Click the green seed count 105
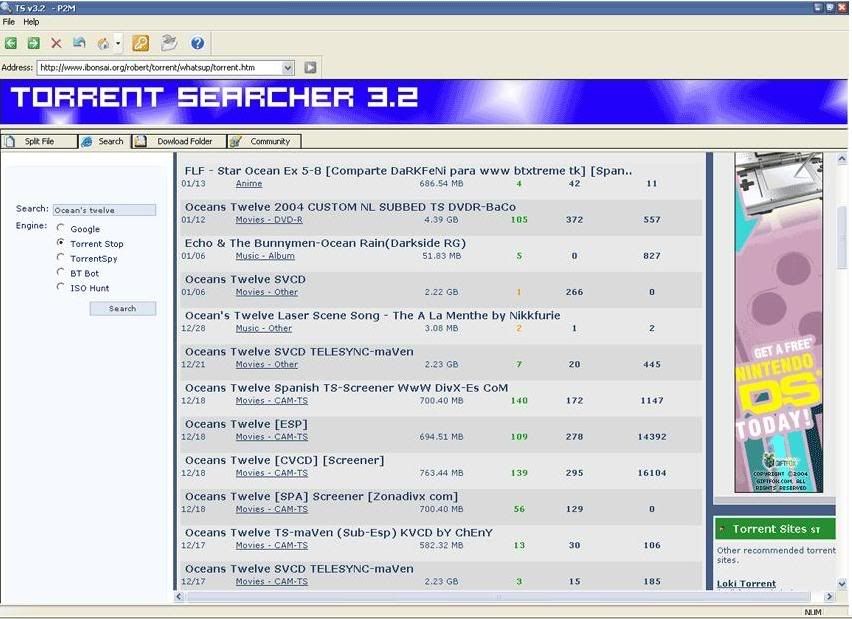Screen dimensions: 852x619 pyautogui.click(x=519, y=220)
